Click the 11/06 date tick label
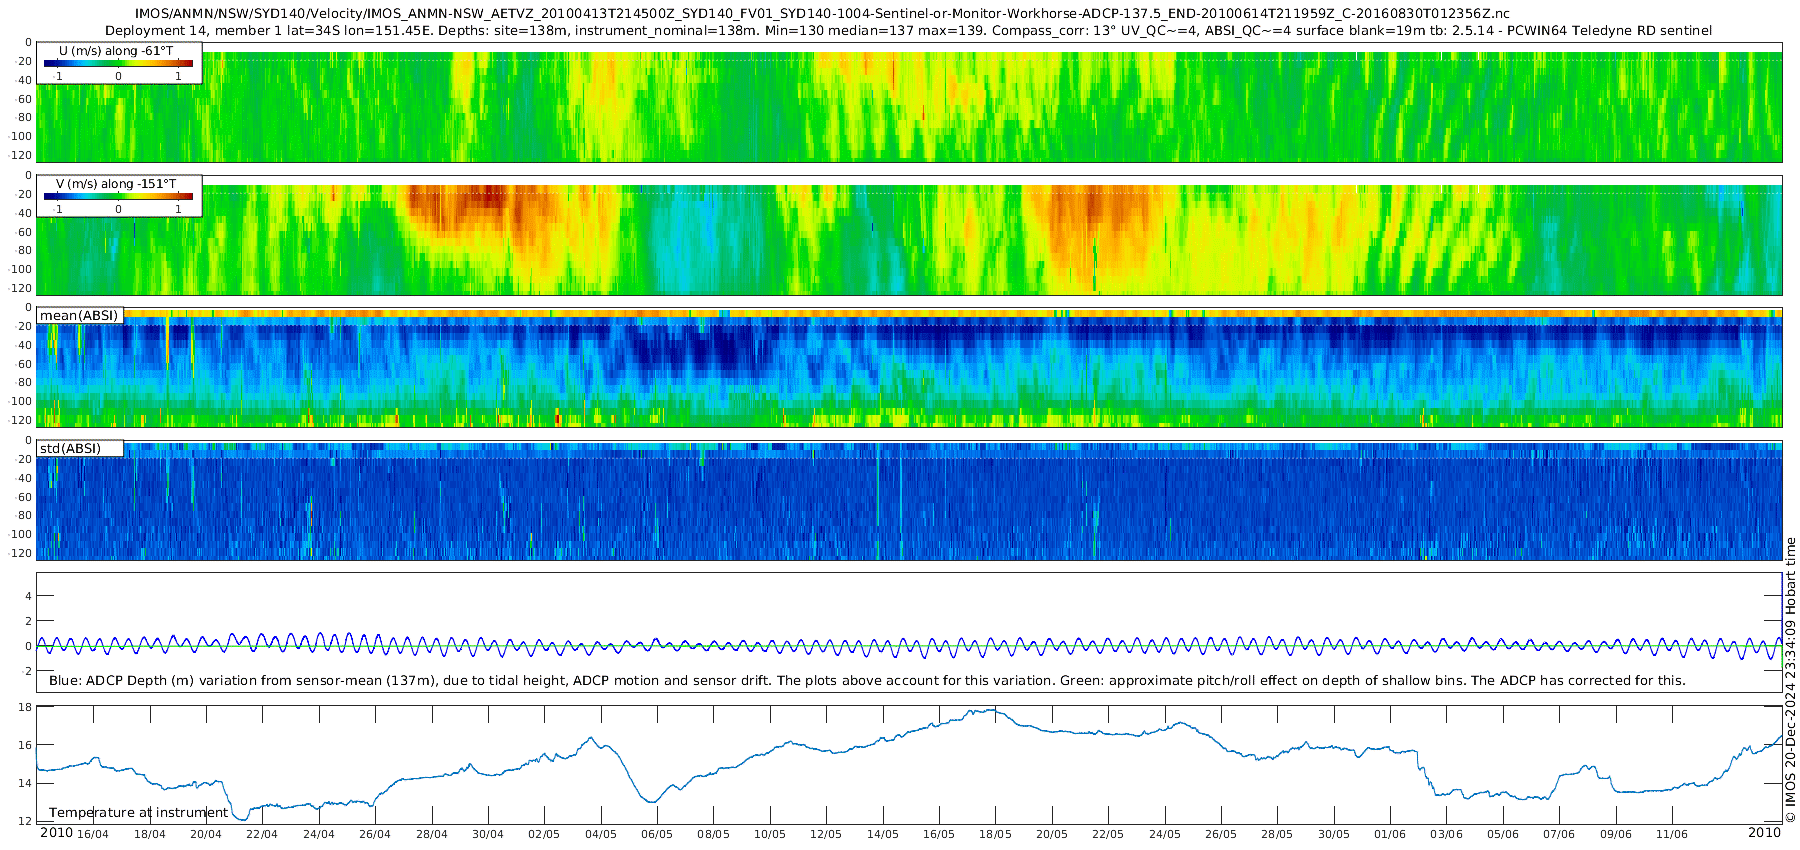The height and width of the screenshot is (850, 1800). (x=1672, y=834)
